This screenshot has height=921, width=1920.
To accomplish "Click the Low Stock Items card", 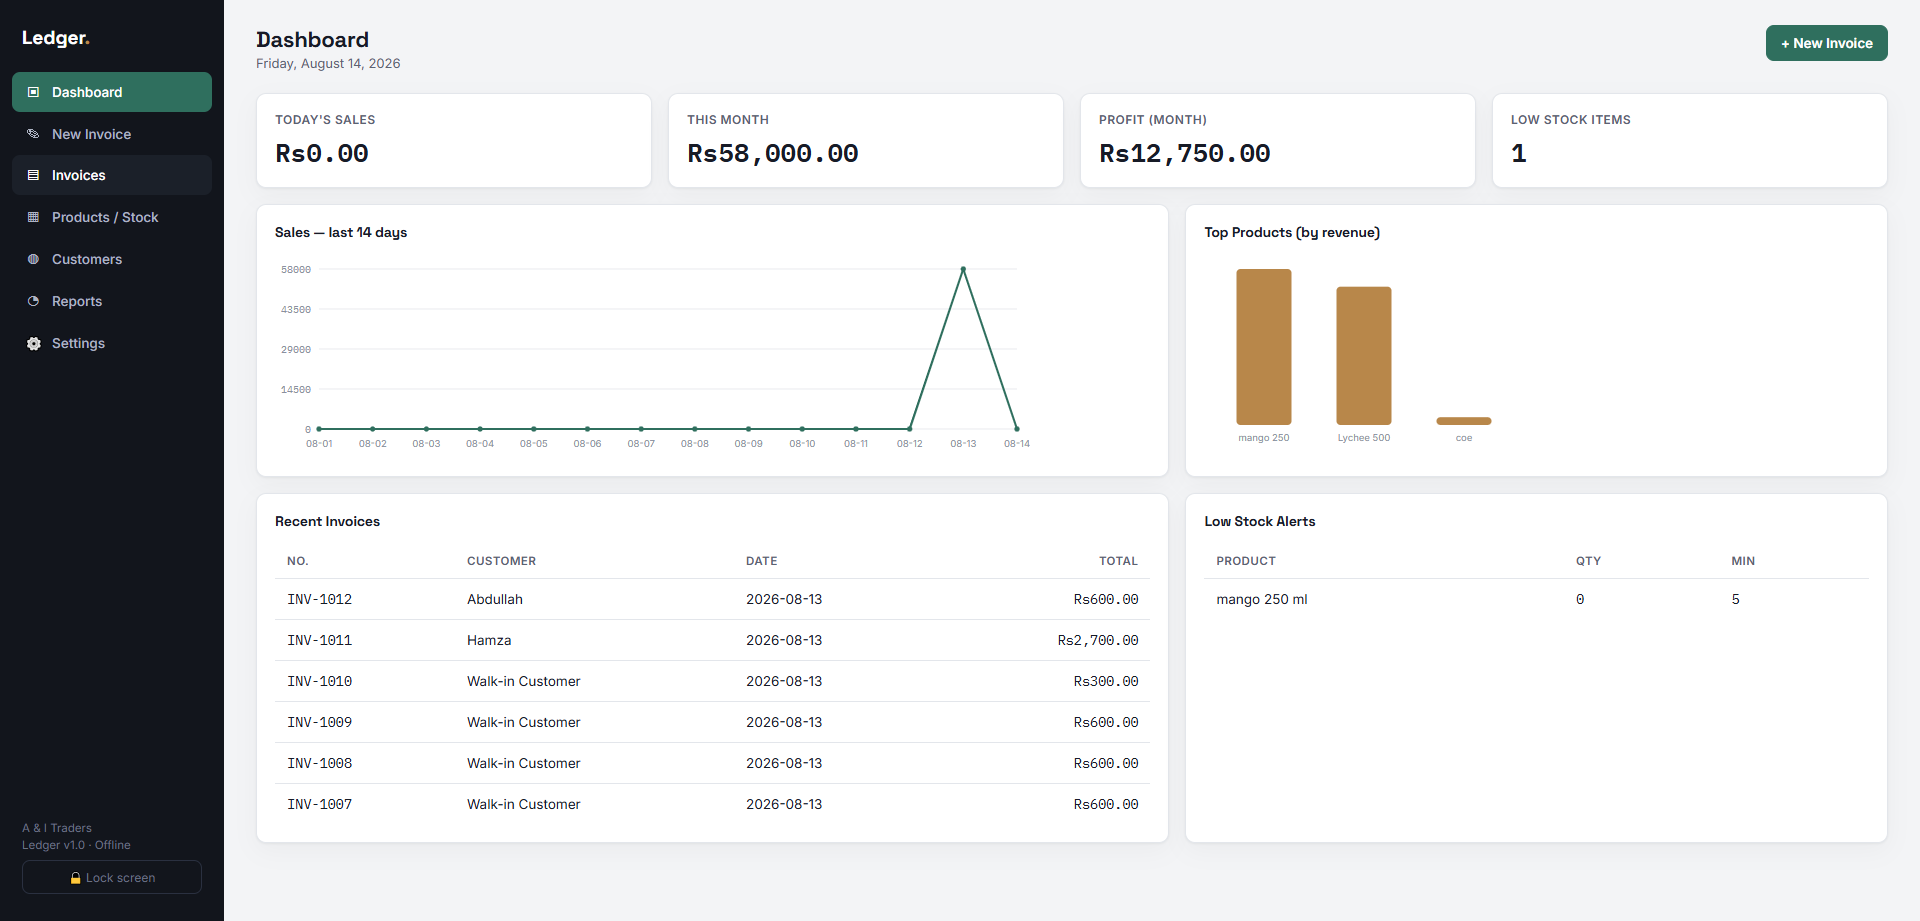I will coord(1690,140).
